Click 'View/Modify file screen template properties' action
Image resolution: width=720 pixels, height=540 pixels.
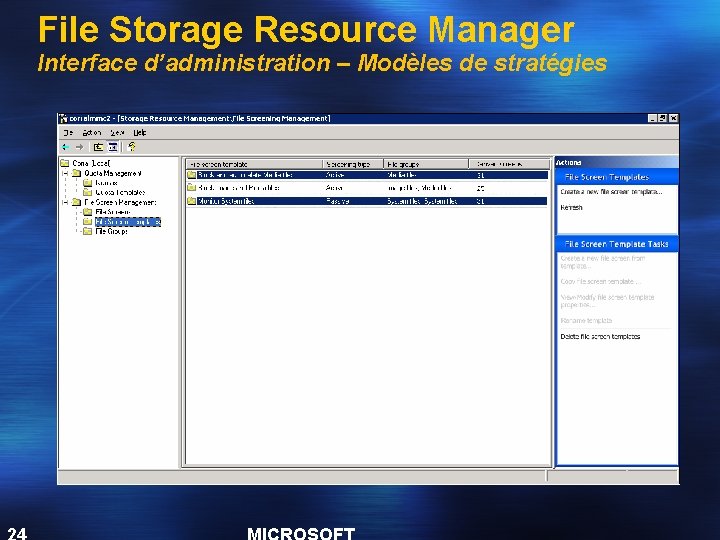(607, 301)
